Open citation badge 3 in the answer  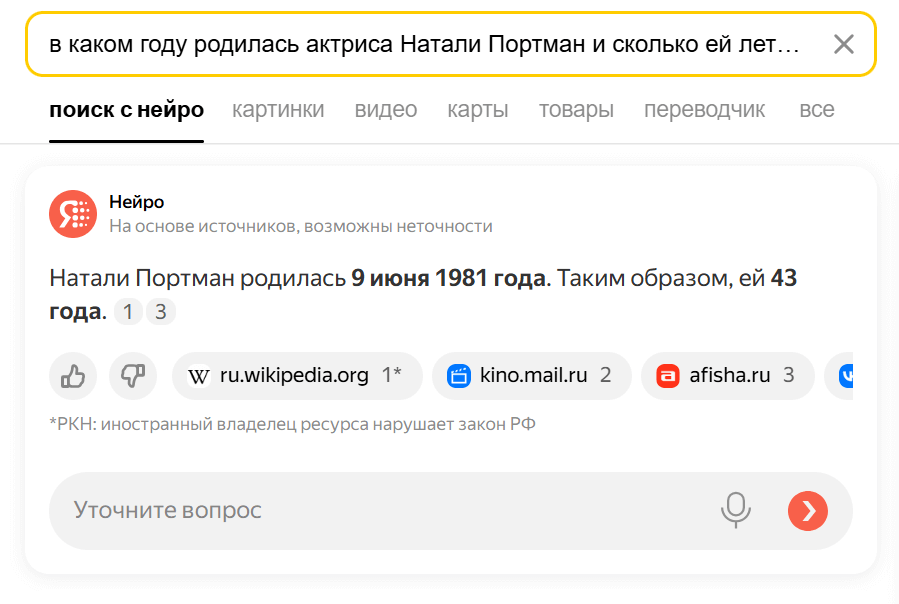click(161, 312)
